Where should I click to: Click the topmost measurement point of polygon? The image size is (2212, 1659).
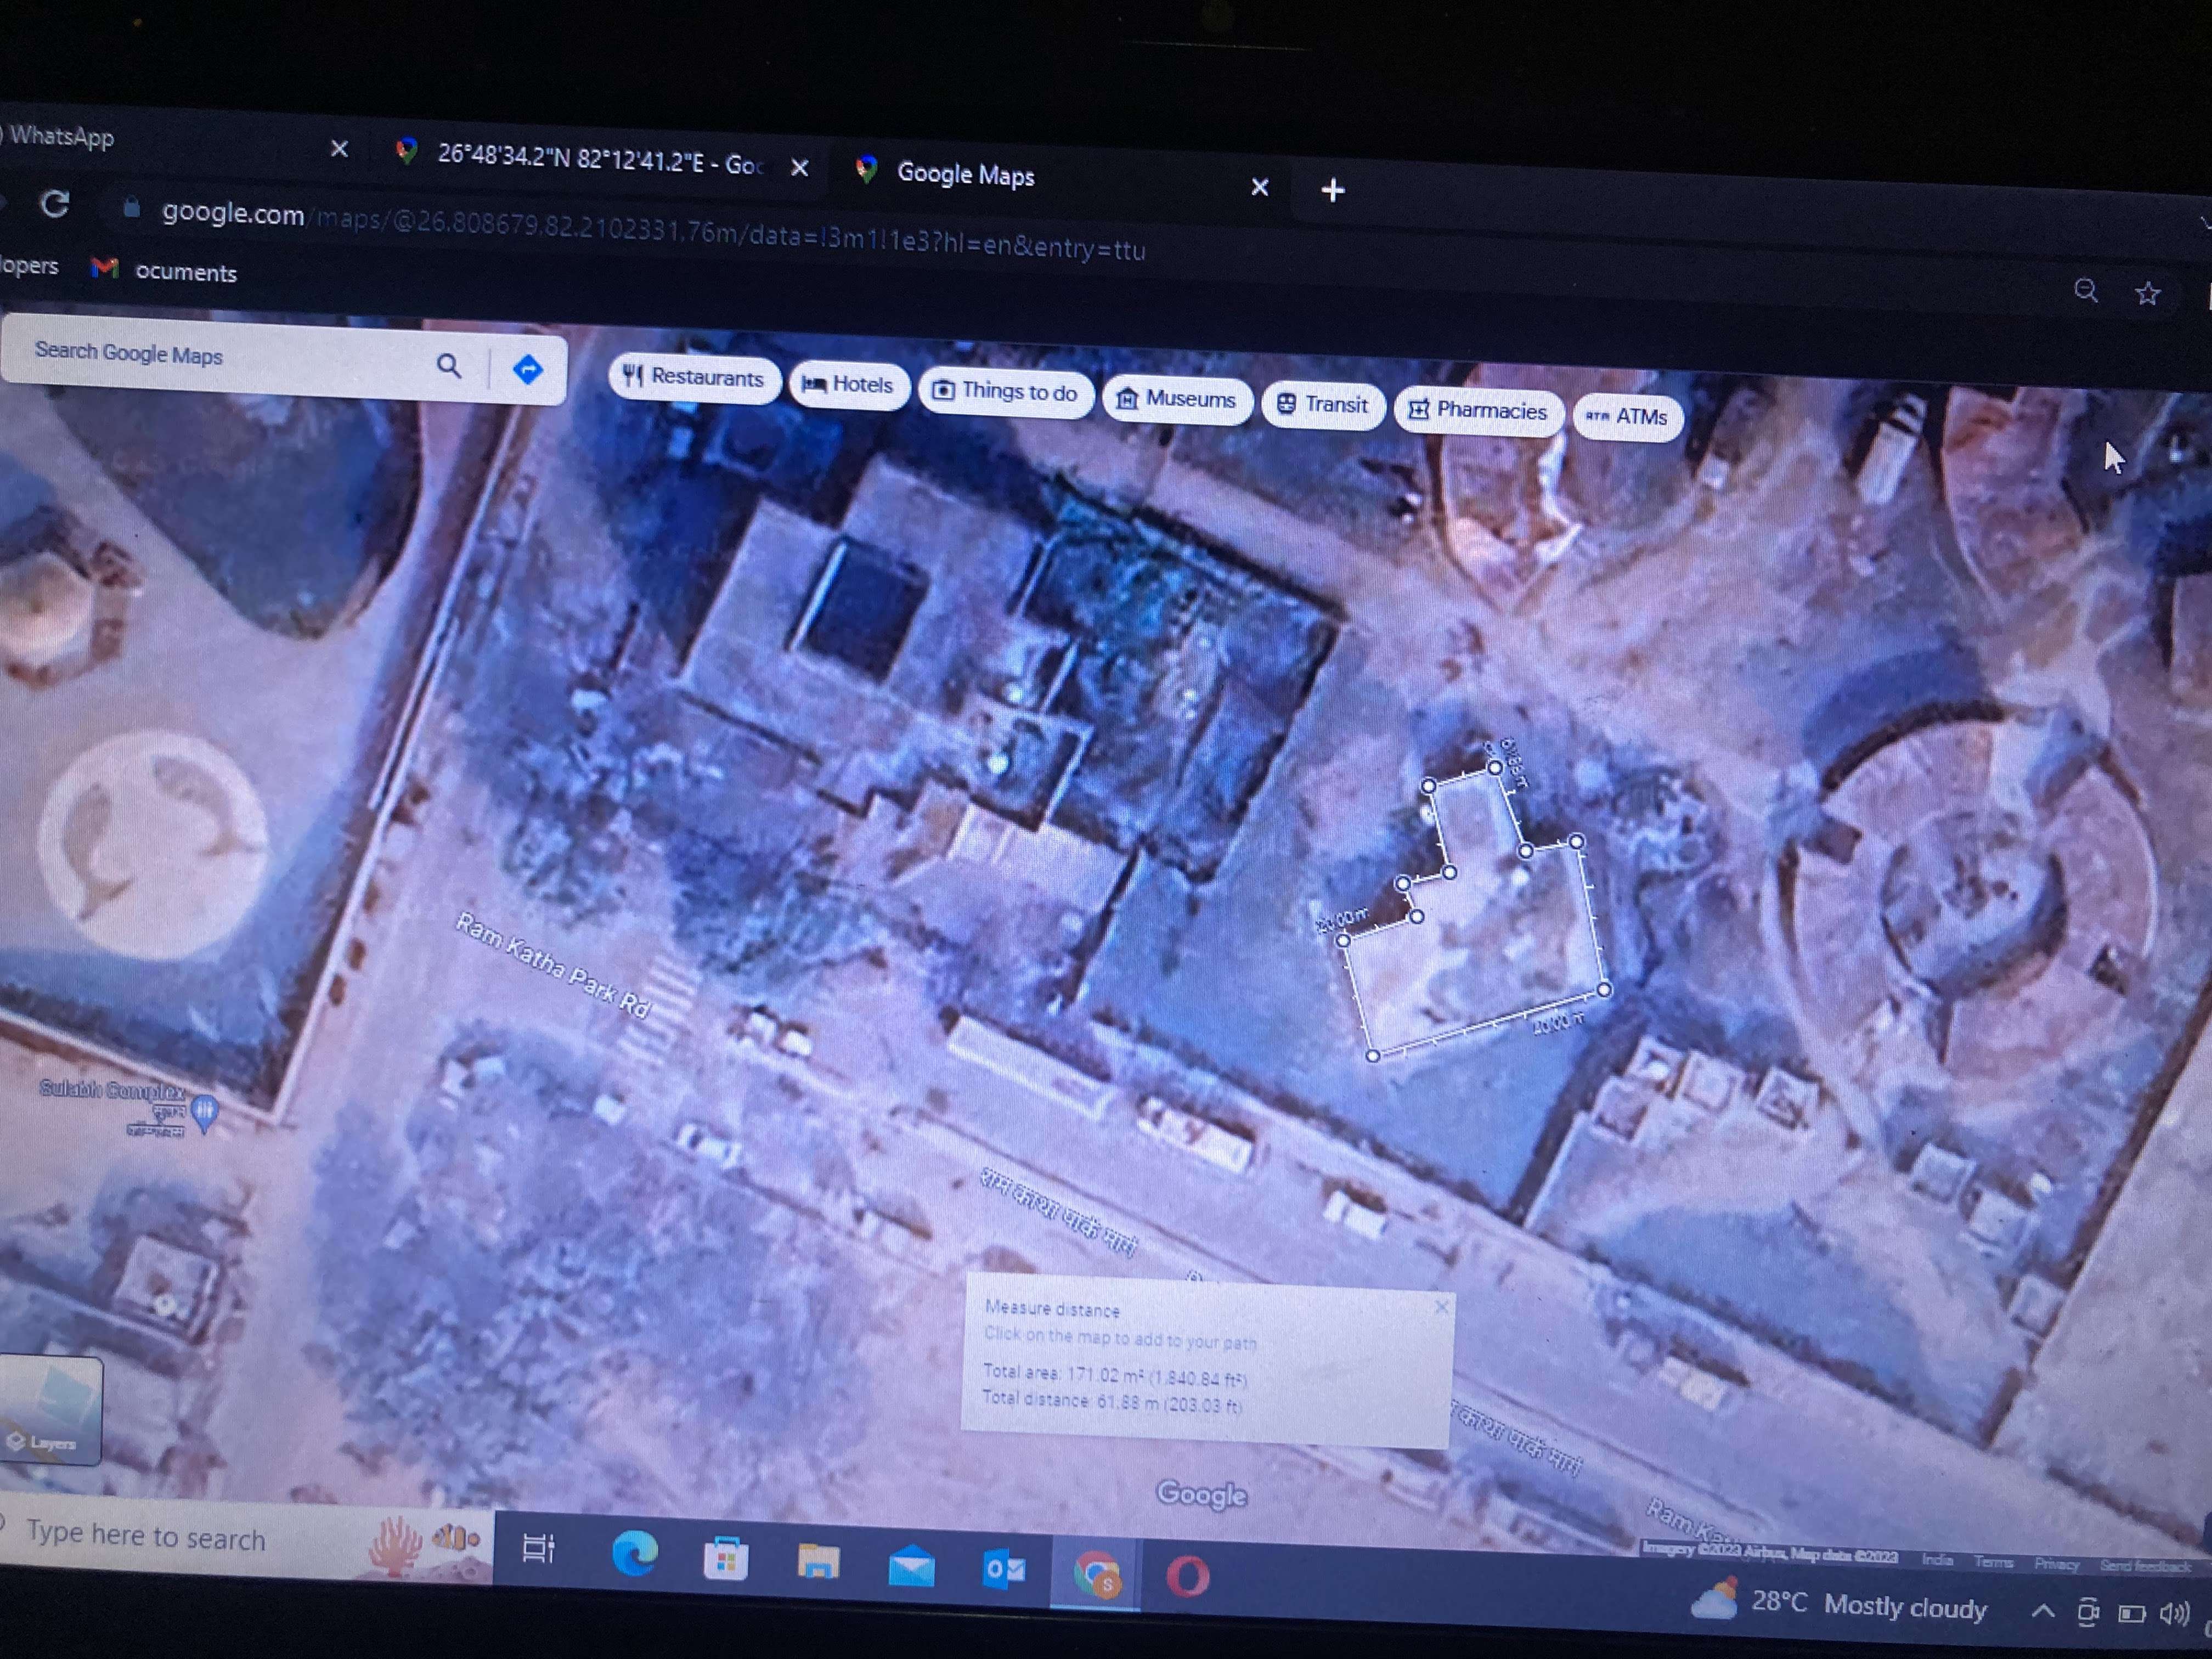[x=1494, y=767]
